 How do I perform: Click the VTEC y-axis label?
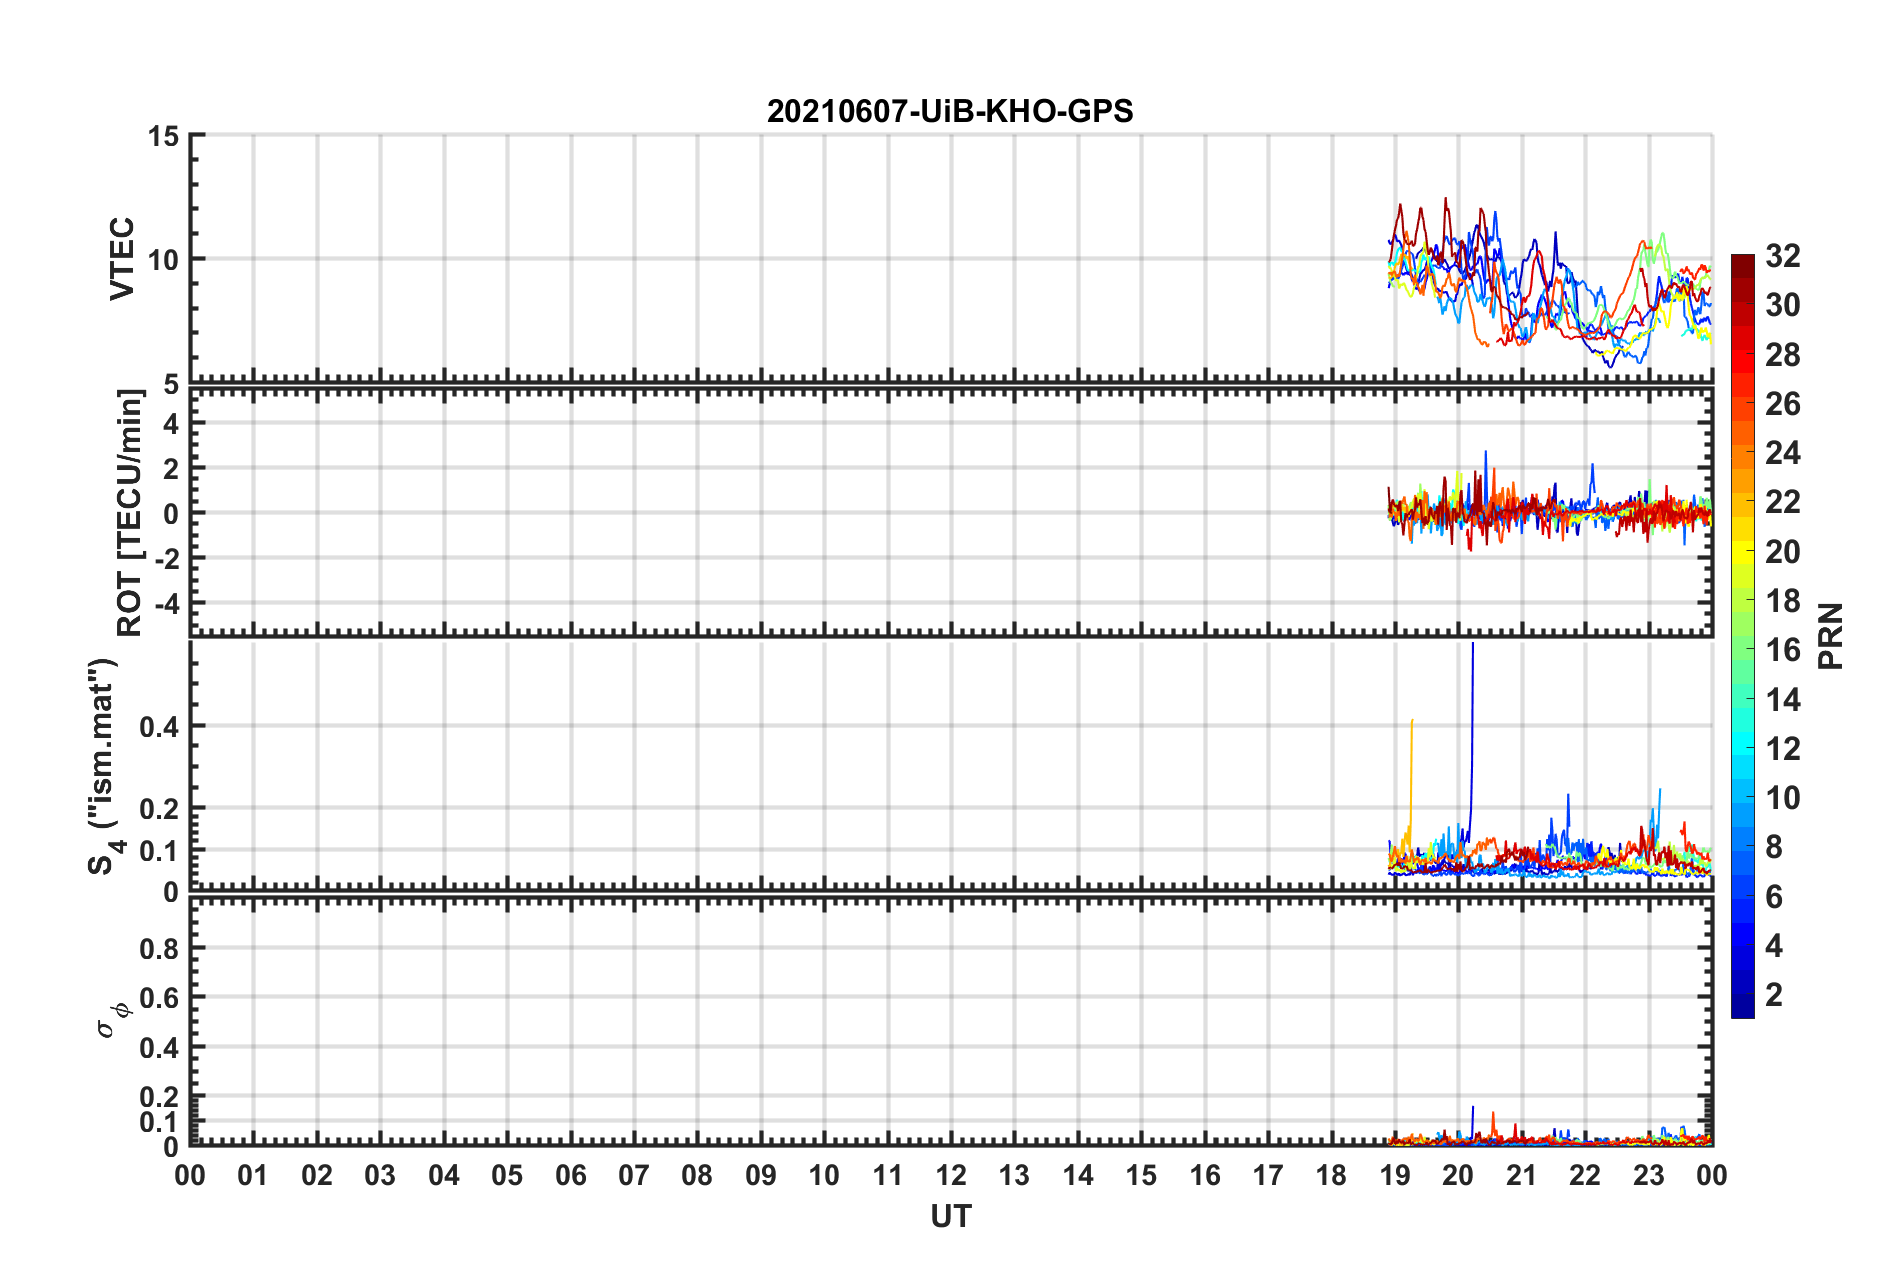(122, 258)
